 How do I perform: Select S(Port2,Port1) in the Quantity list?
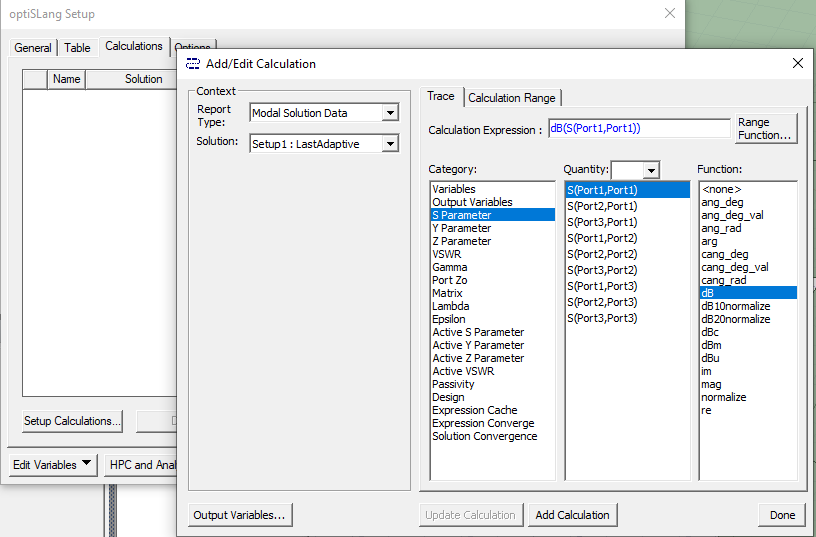pos(602,206)
